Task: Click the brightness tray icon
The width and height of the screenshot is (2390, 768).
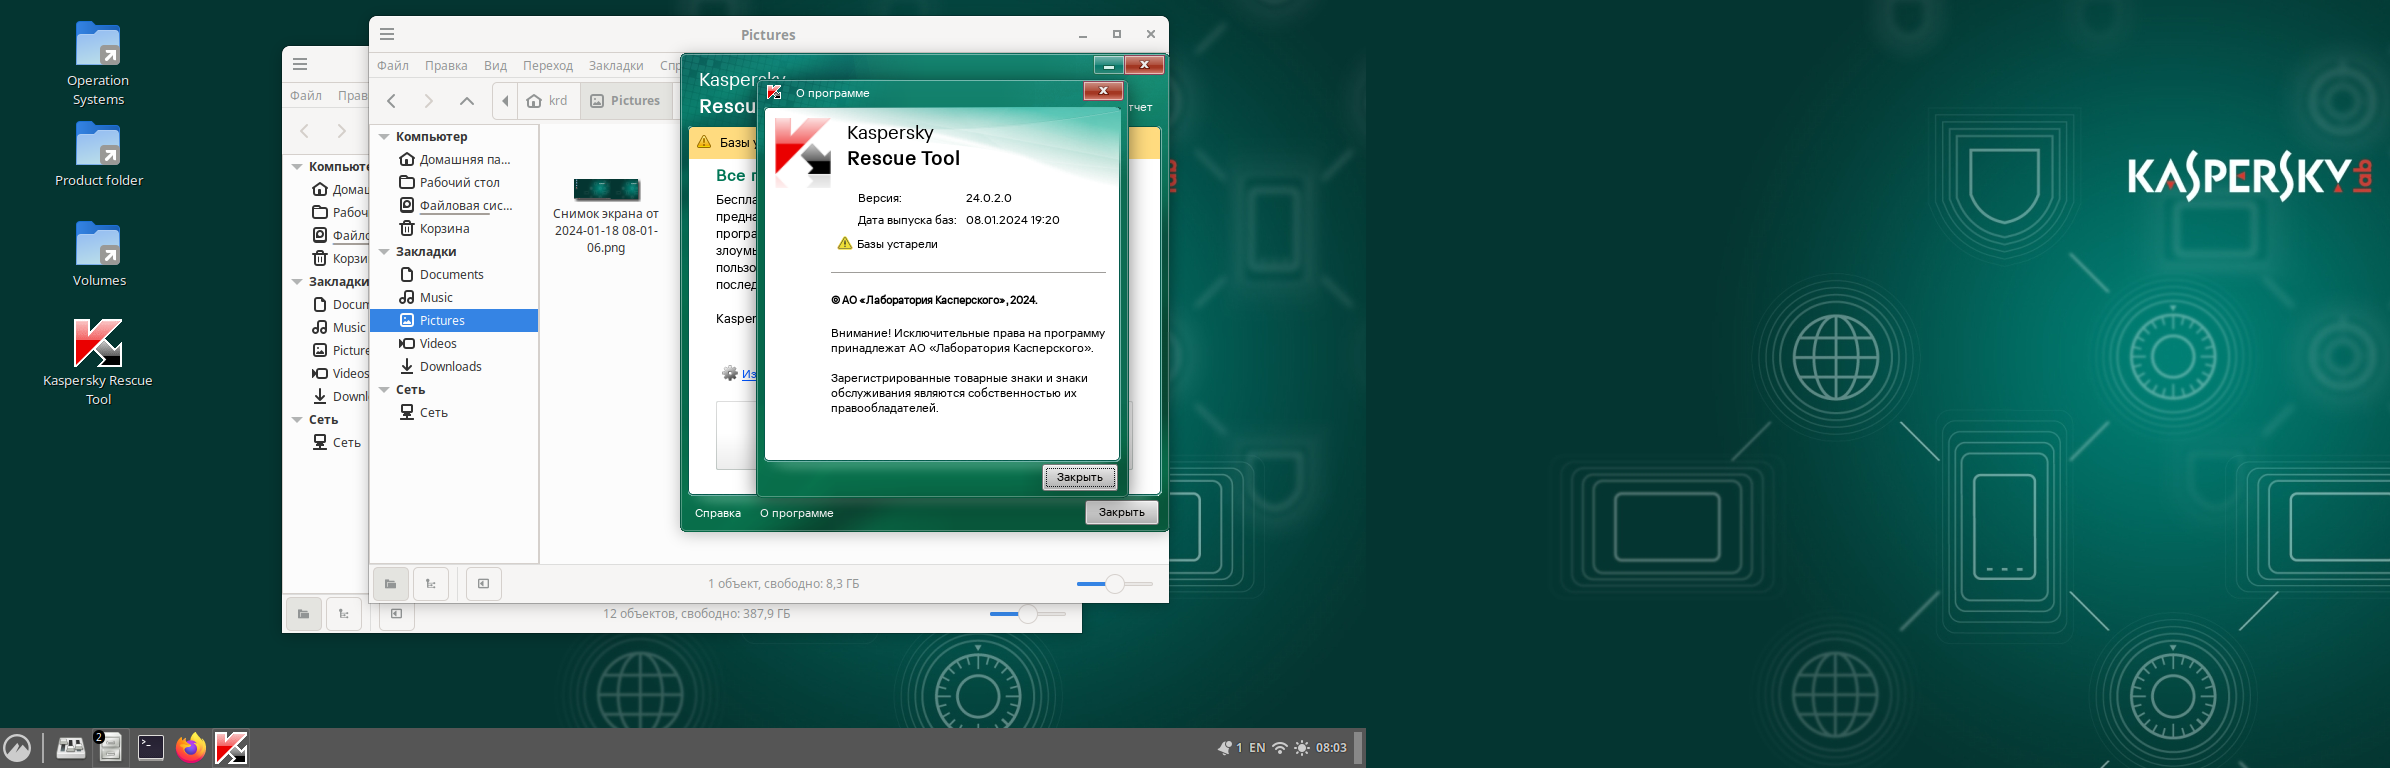Action: [1302, 747]
